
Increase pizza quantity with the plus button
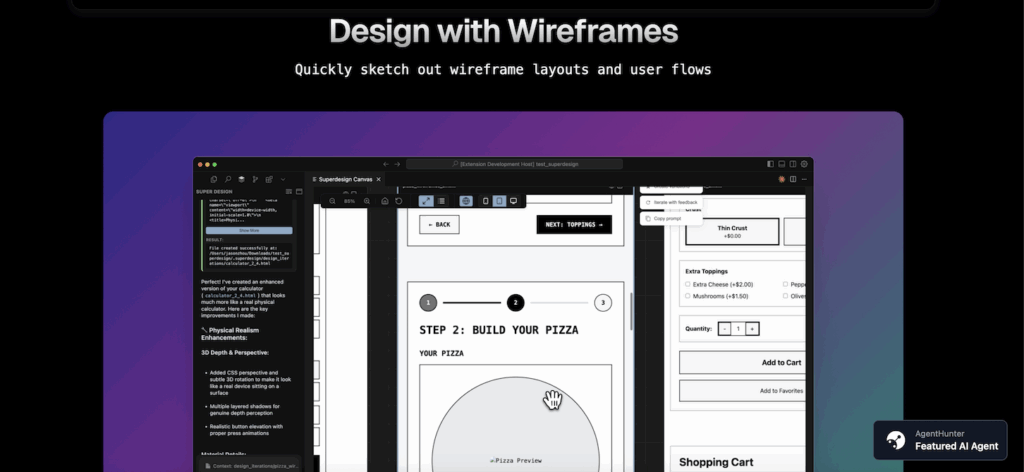point(753,328)
